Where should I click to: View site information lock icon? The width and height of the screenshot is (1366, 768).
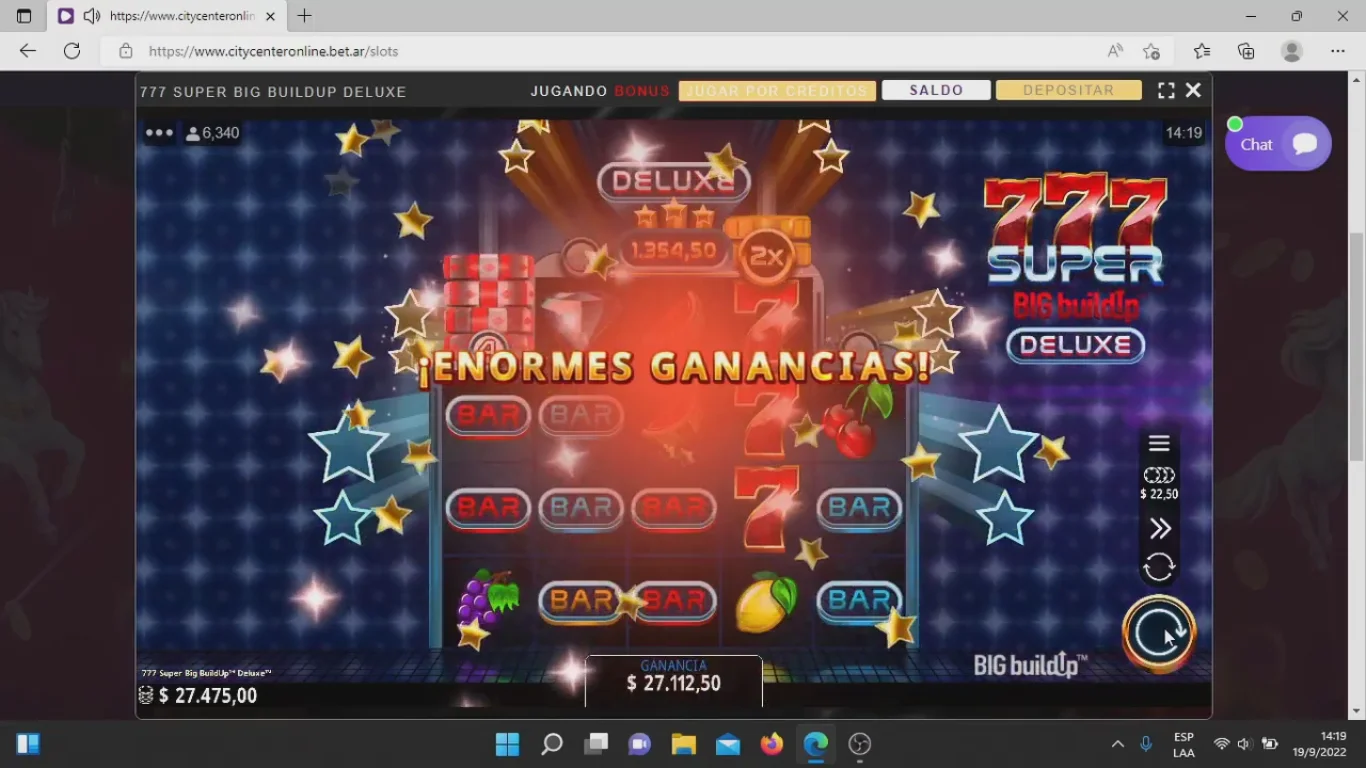tap(125, 51)
